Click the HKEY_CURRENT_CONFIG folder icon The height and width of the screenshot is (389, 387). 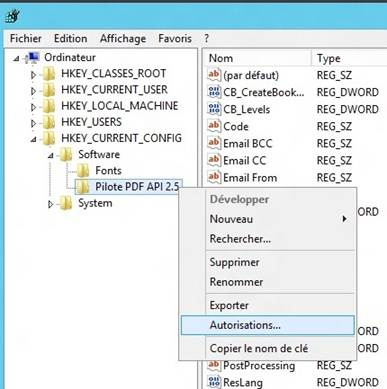49,139
